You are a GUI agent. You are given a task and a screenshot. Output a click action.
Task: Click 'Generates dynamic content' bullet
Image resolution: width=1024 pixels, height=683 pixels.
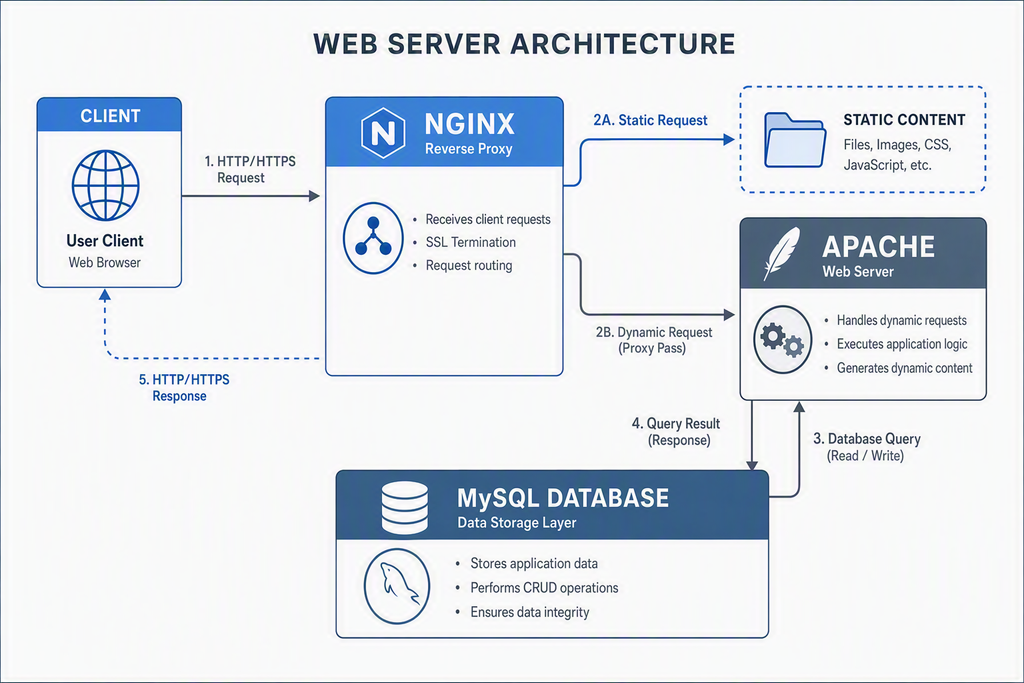pos(904,368)
